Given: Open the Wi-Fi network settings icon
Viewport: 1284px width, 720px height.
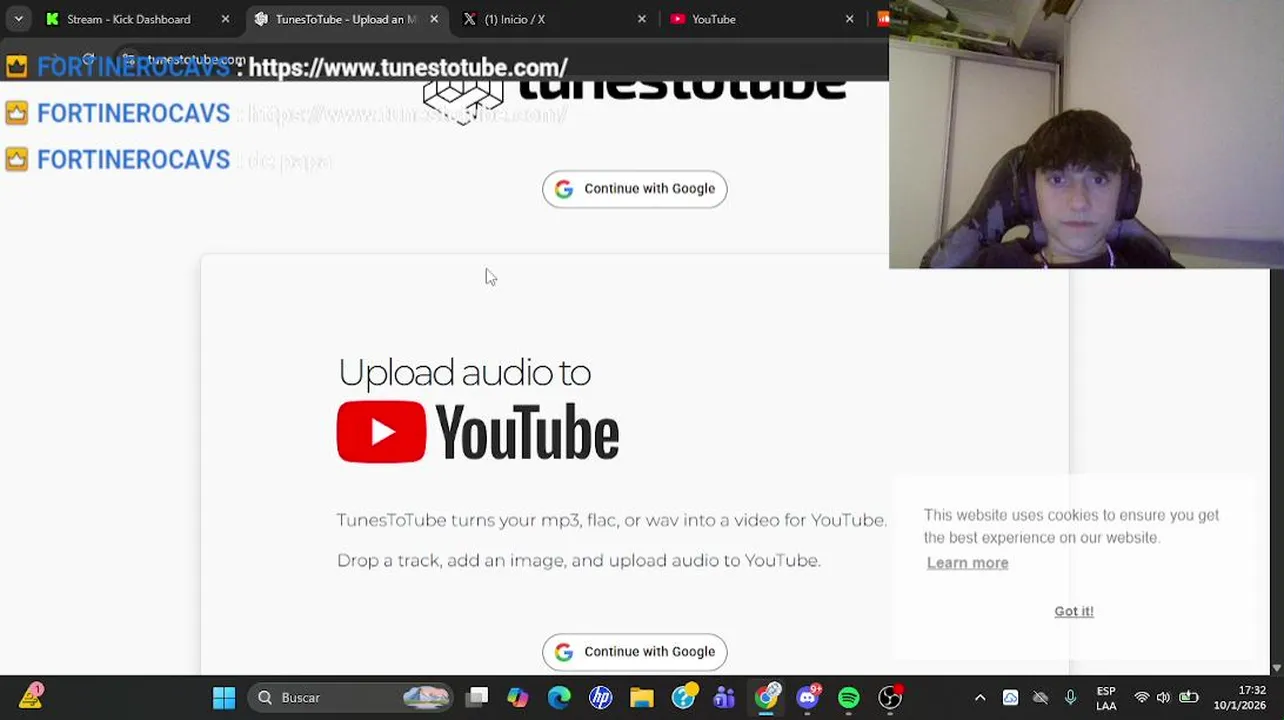Looking at the screenshot, I should coord(1142,698).
